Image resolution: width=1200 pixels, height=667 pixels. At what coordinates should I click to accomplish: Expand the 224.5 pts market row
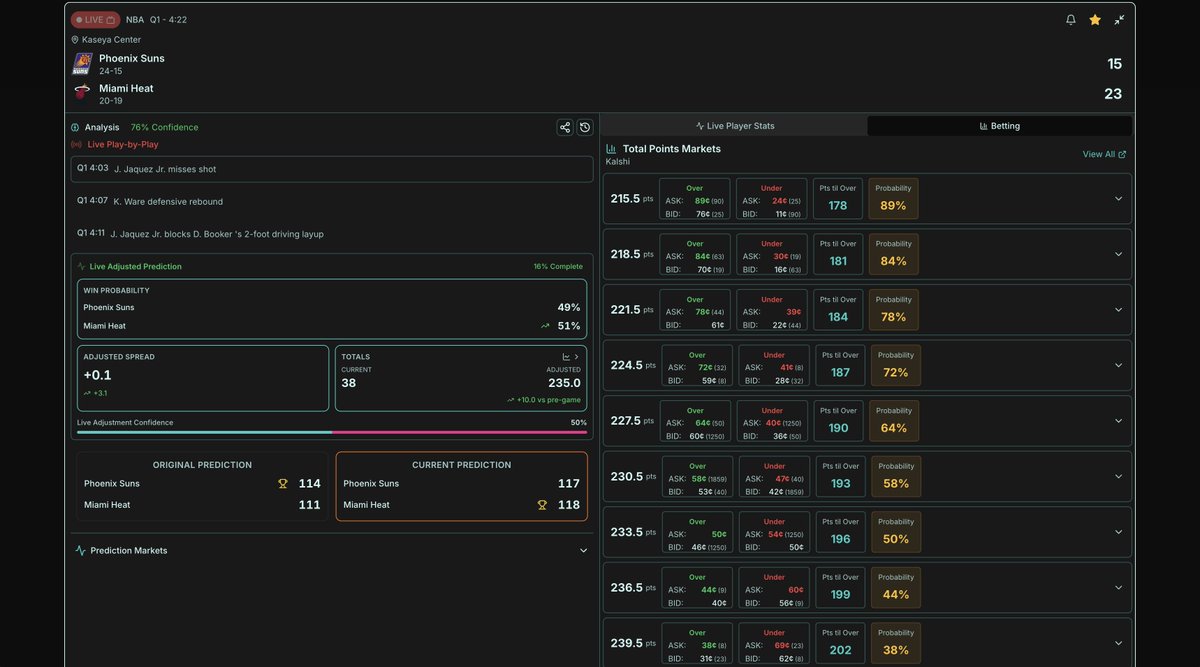[x=1119, y=365]
